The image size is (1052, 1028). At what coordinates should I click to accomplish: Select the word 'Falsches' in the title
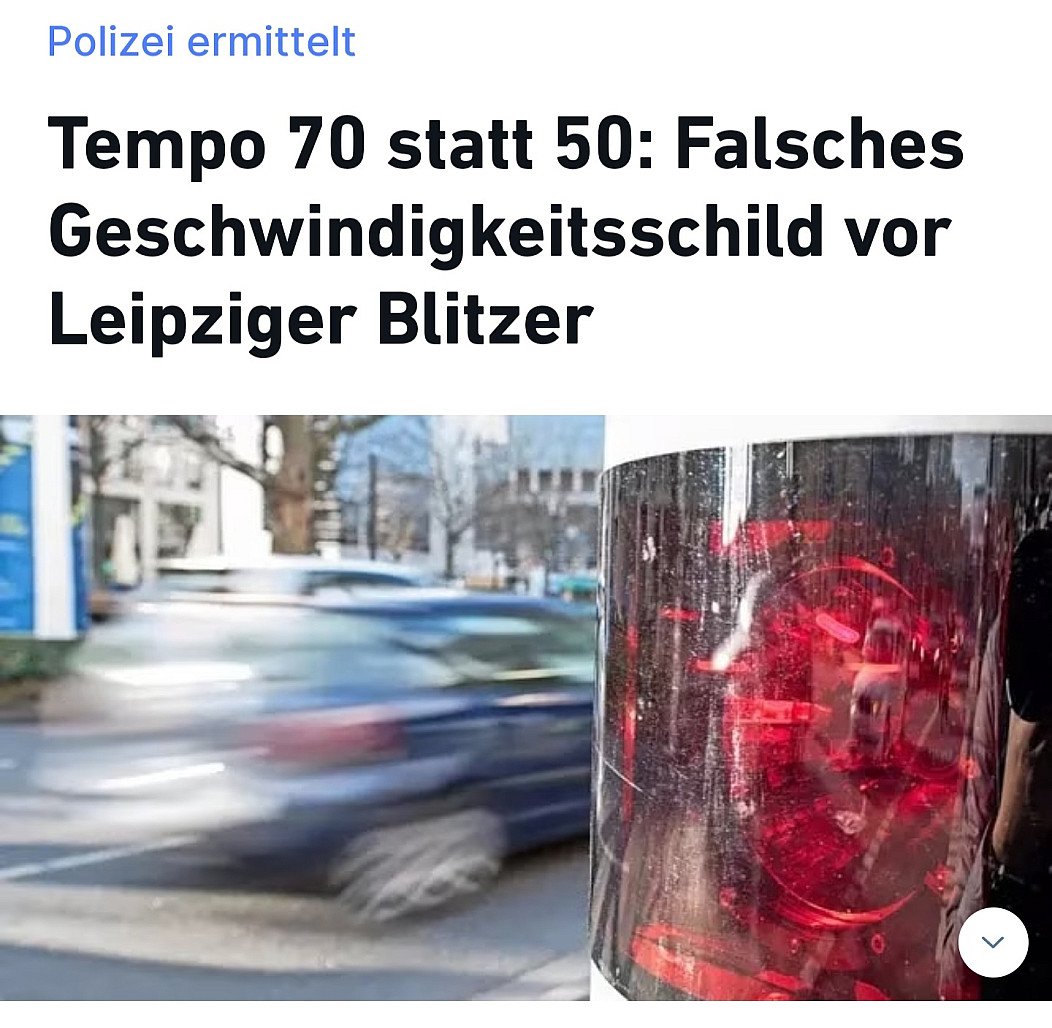coord(820,144)
